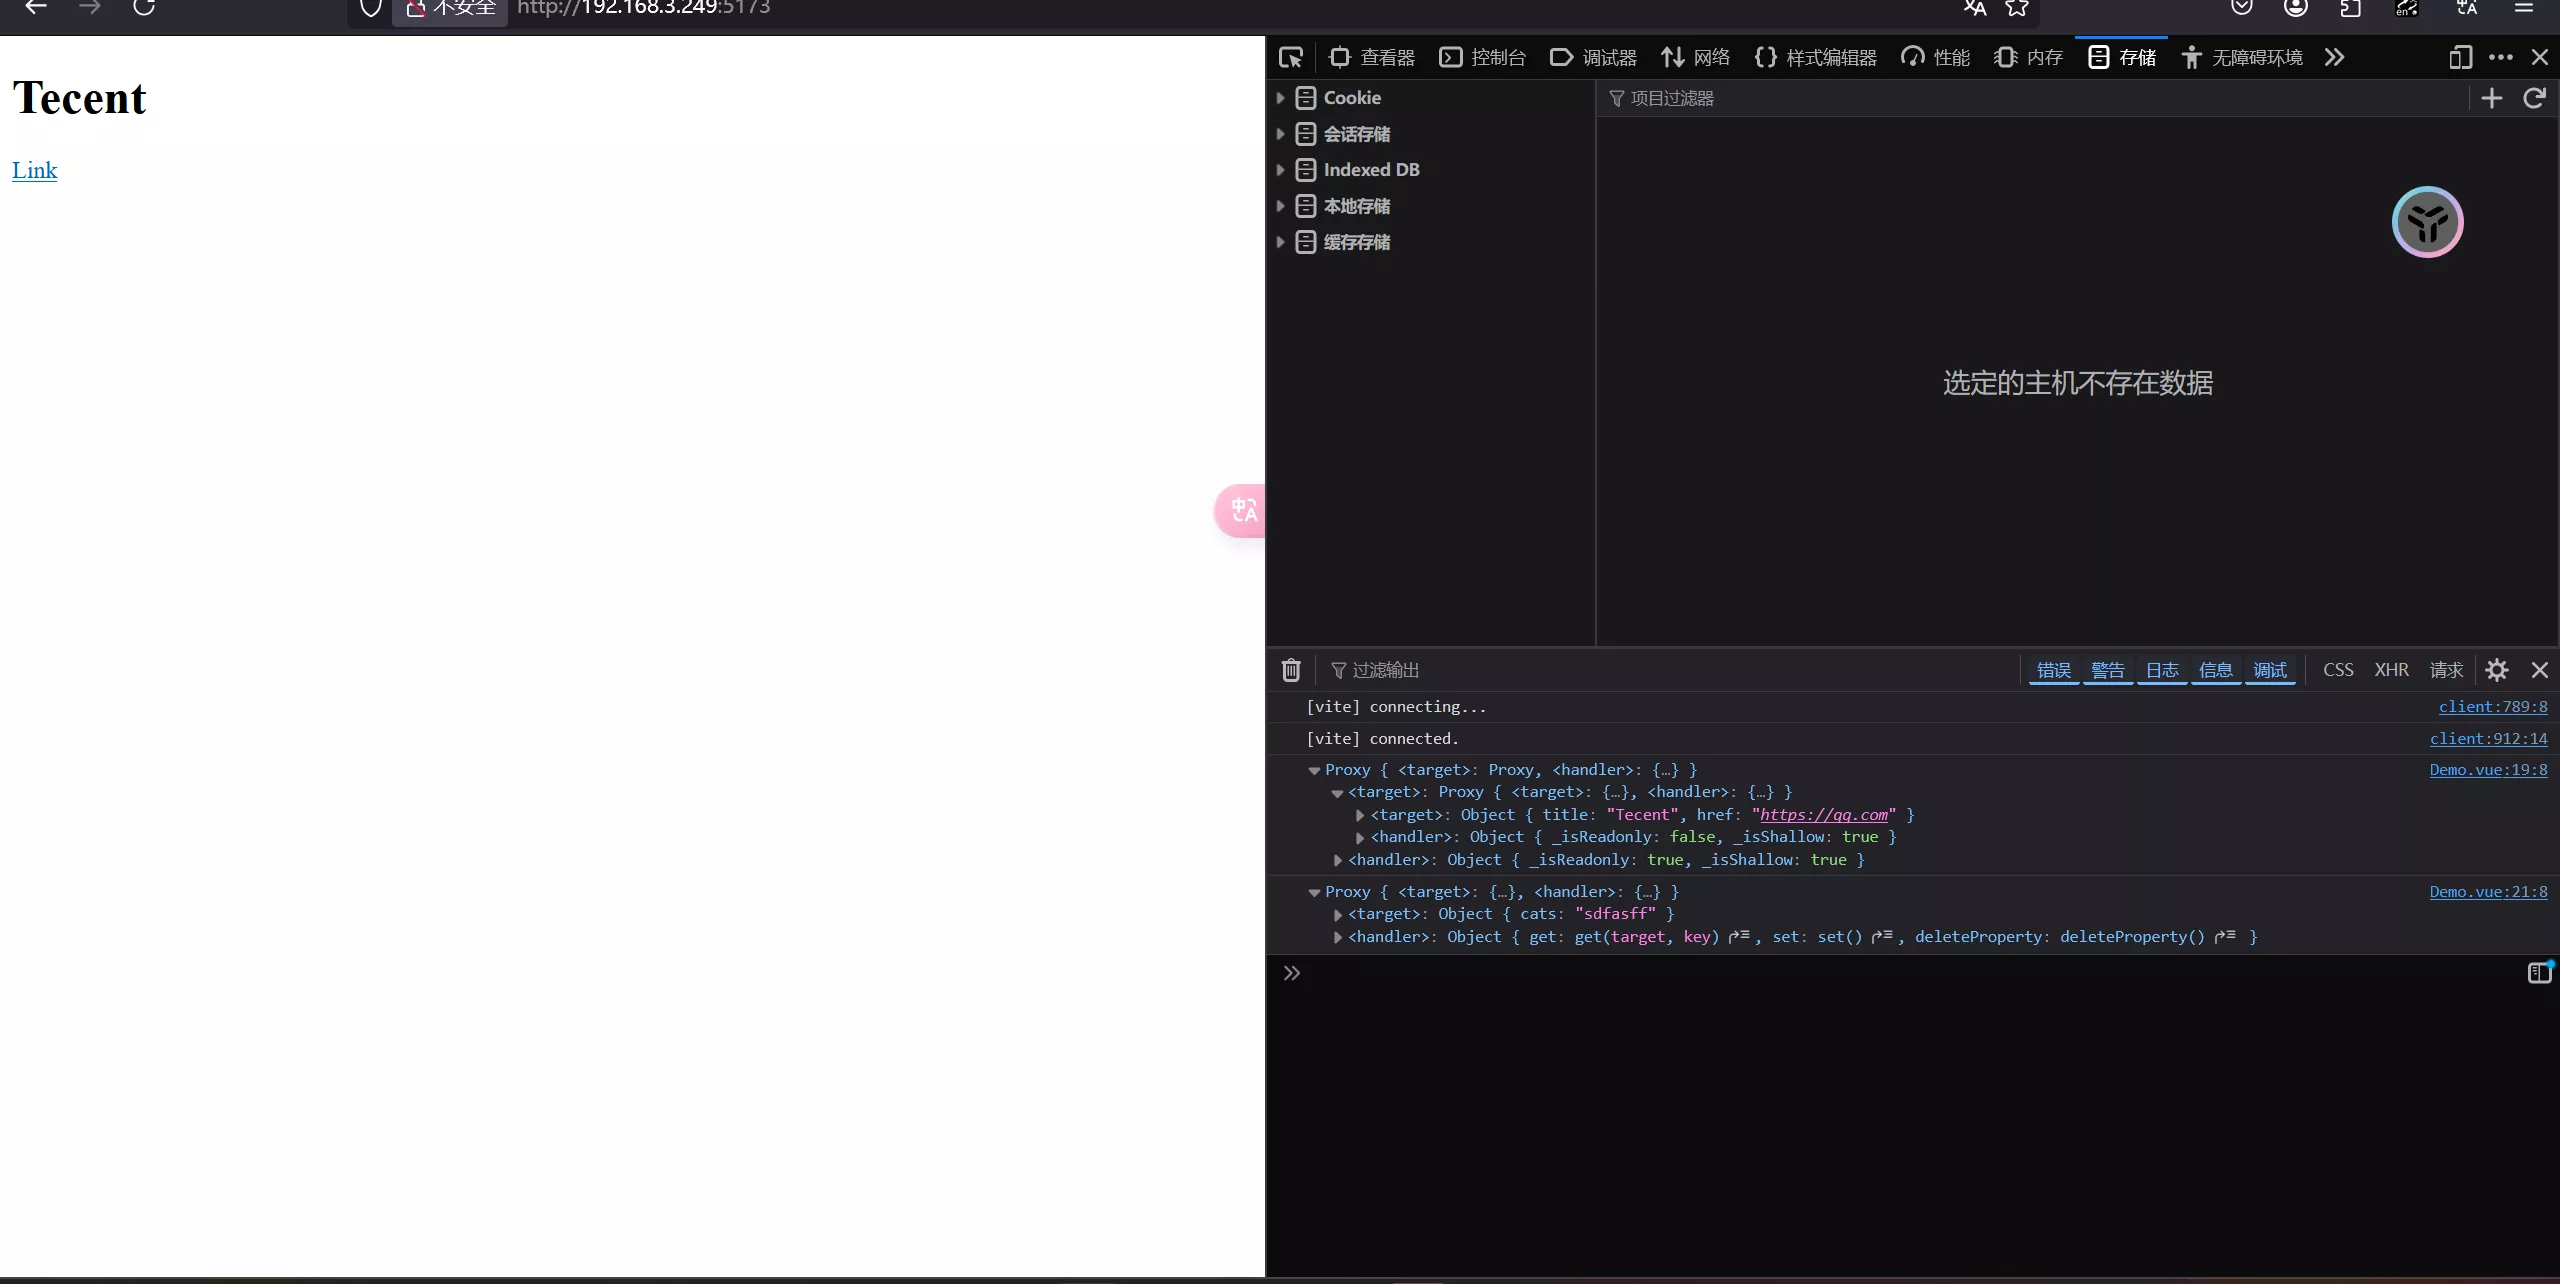
Task: Enable the XHR filter
Action: click(2391, 670)
